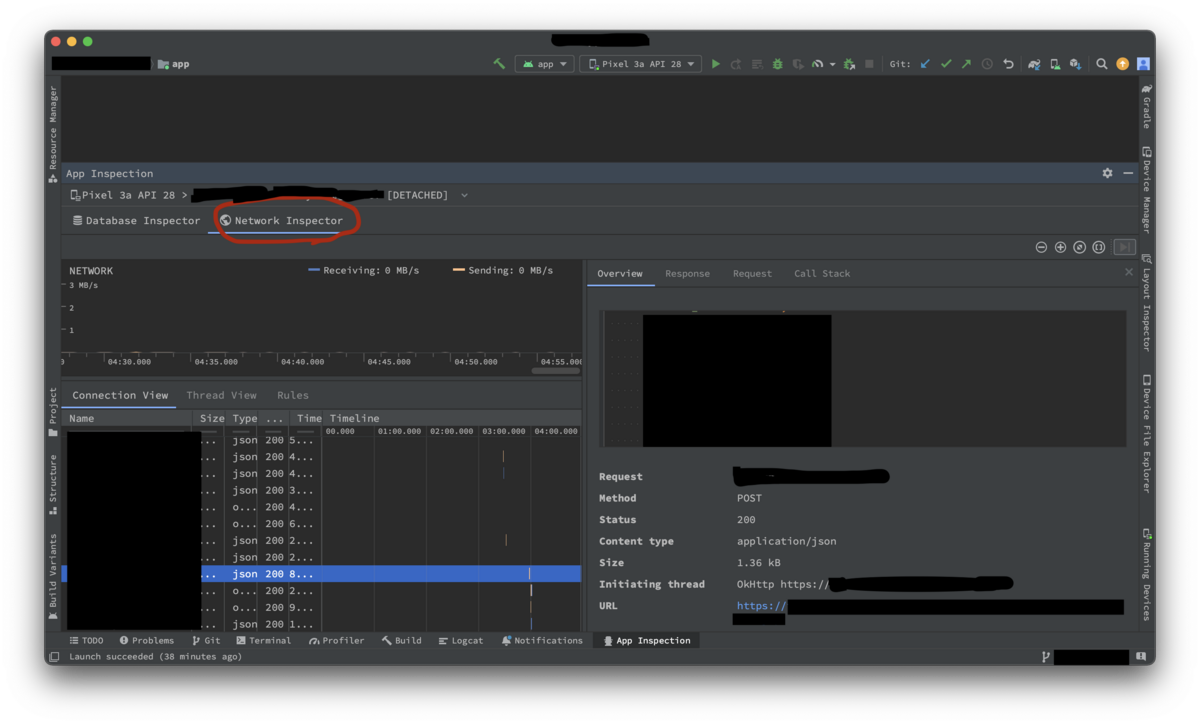Viewport: 1200px width, 724px height.
Task: Update project with blue Git arrow
Action: [x=925, y=64]
